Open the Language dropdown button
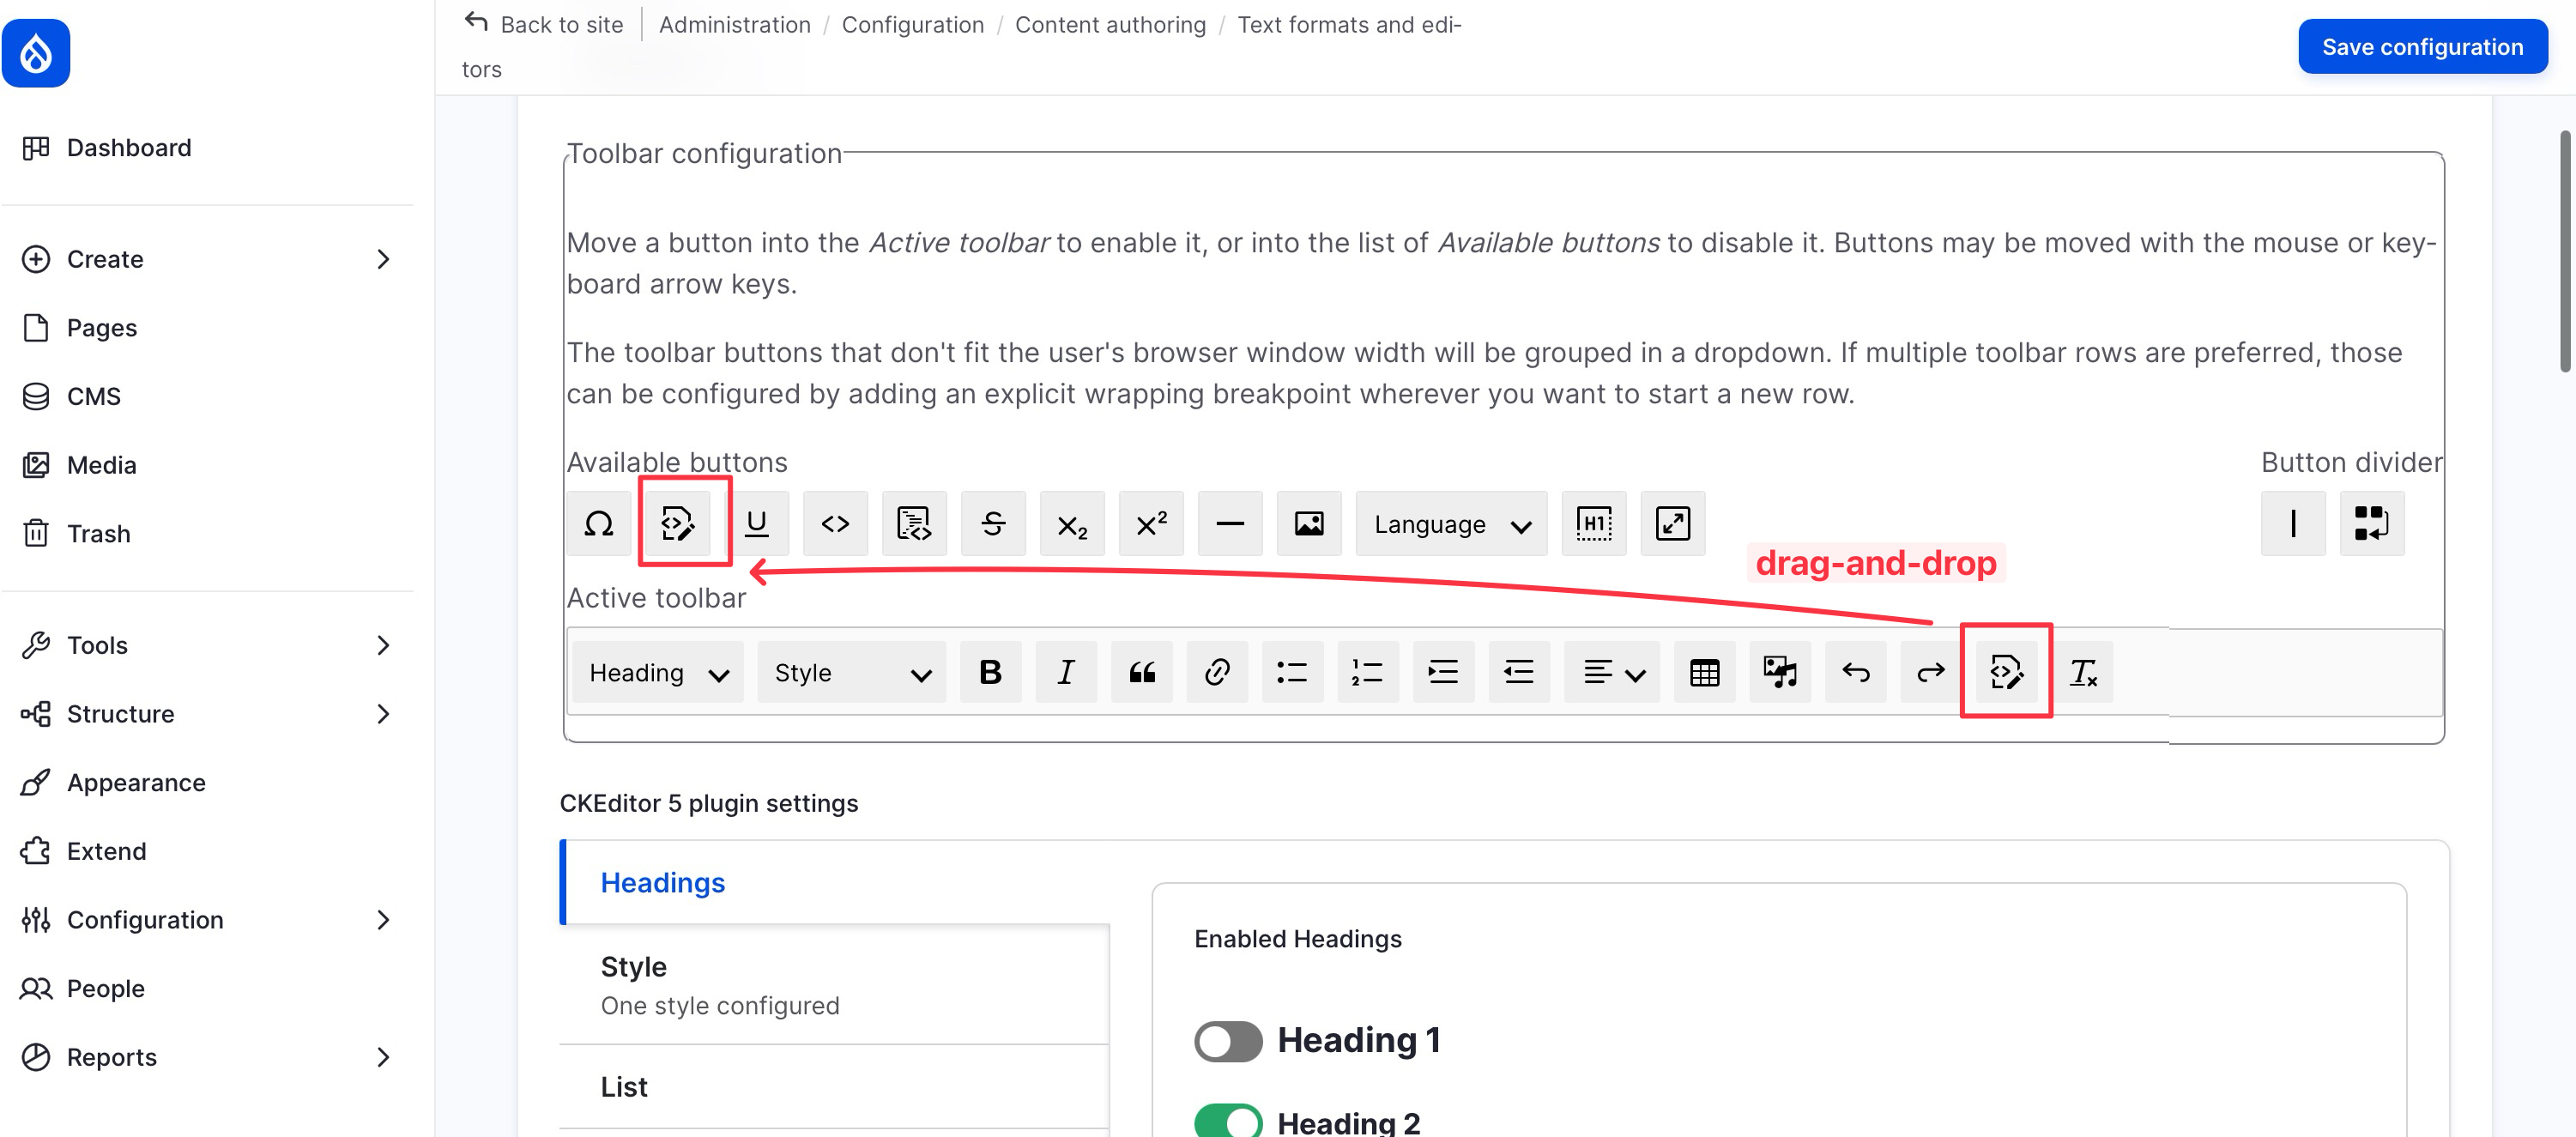2576x1137 pixels. click(1451, 523)
